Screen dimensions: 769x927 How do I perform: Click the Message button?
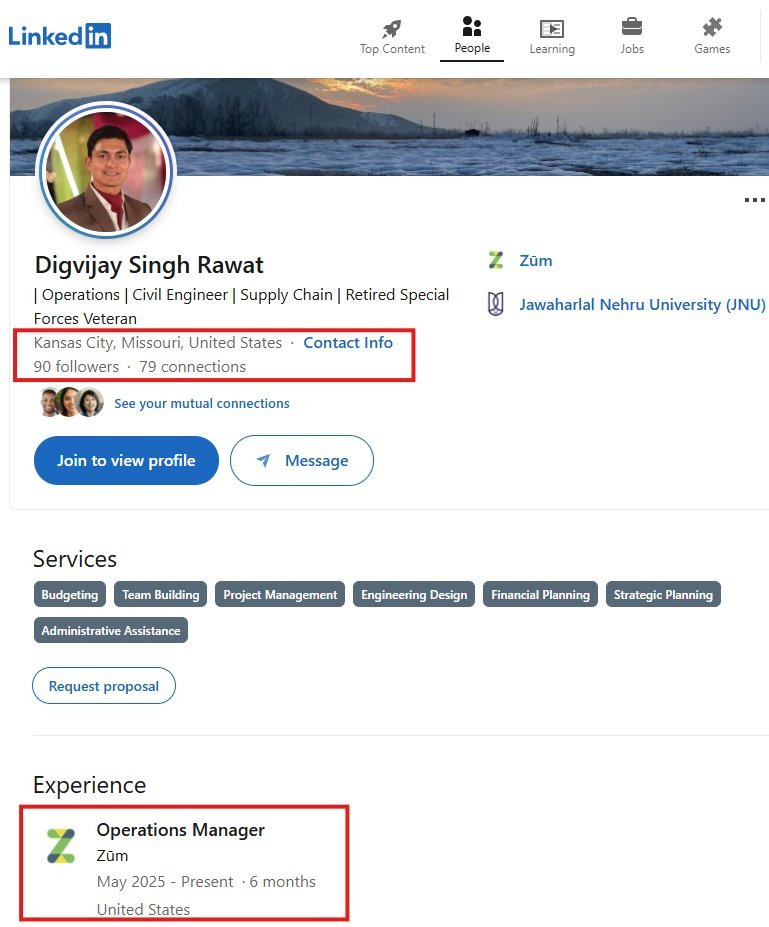(301, 461)
